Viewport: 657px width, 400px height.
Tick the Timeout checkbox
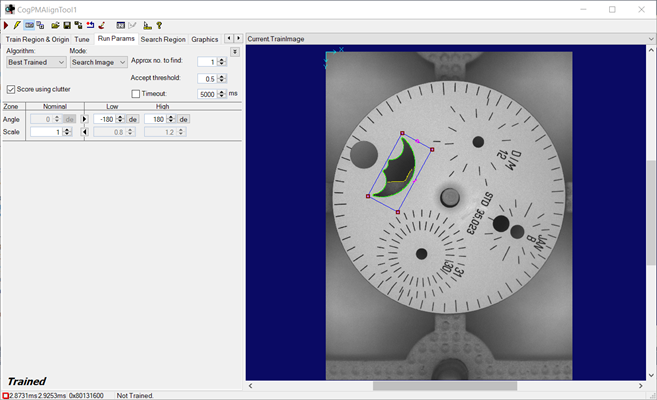[x=136, y=94]
